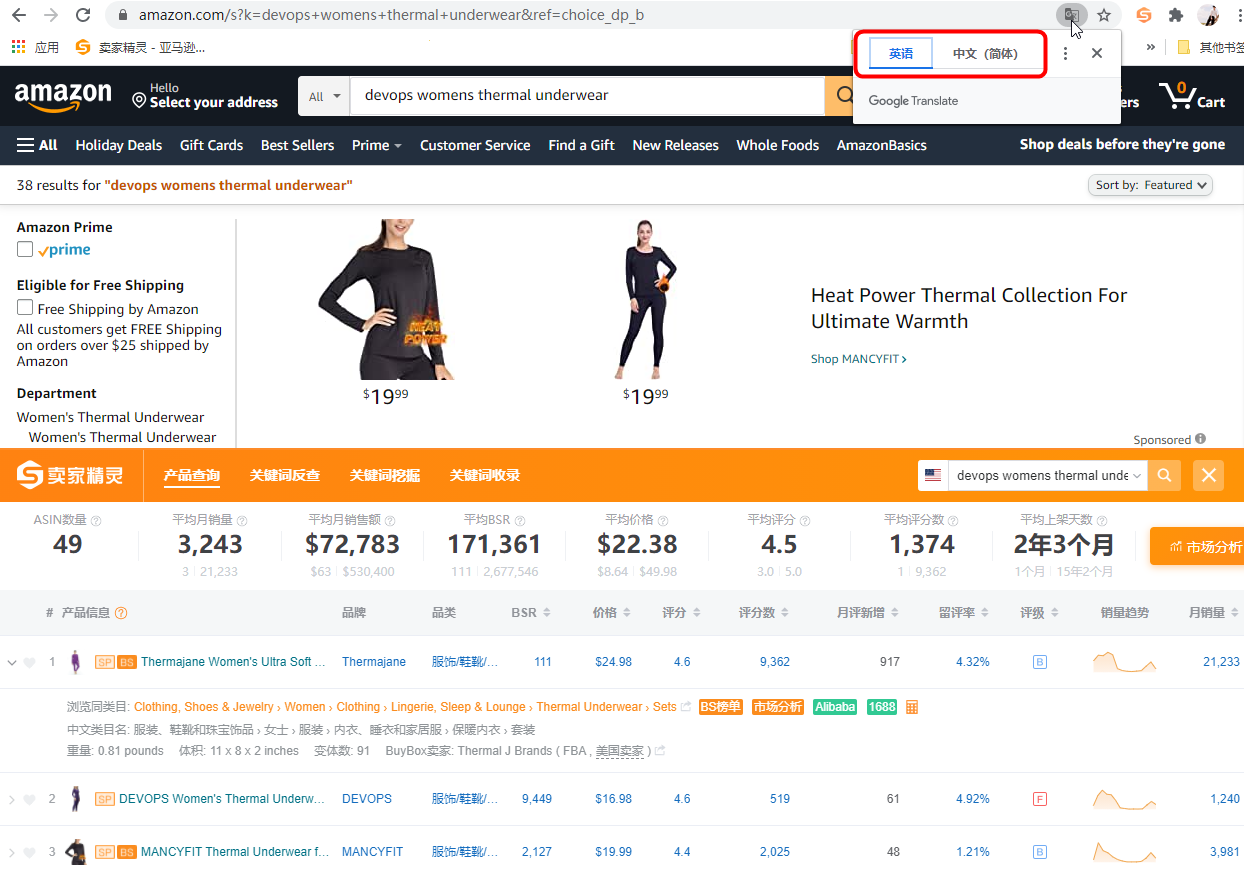Click Shop MANCYFIT link

[x=859, y=359]
